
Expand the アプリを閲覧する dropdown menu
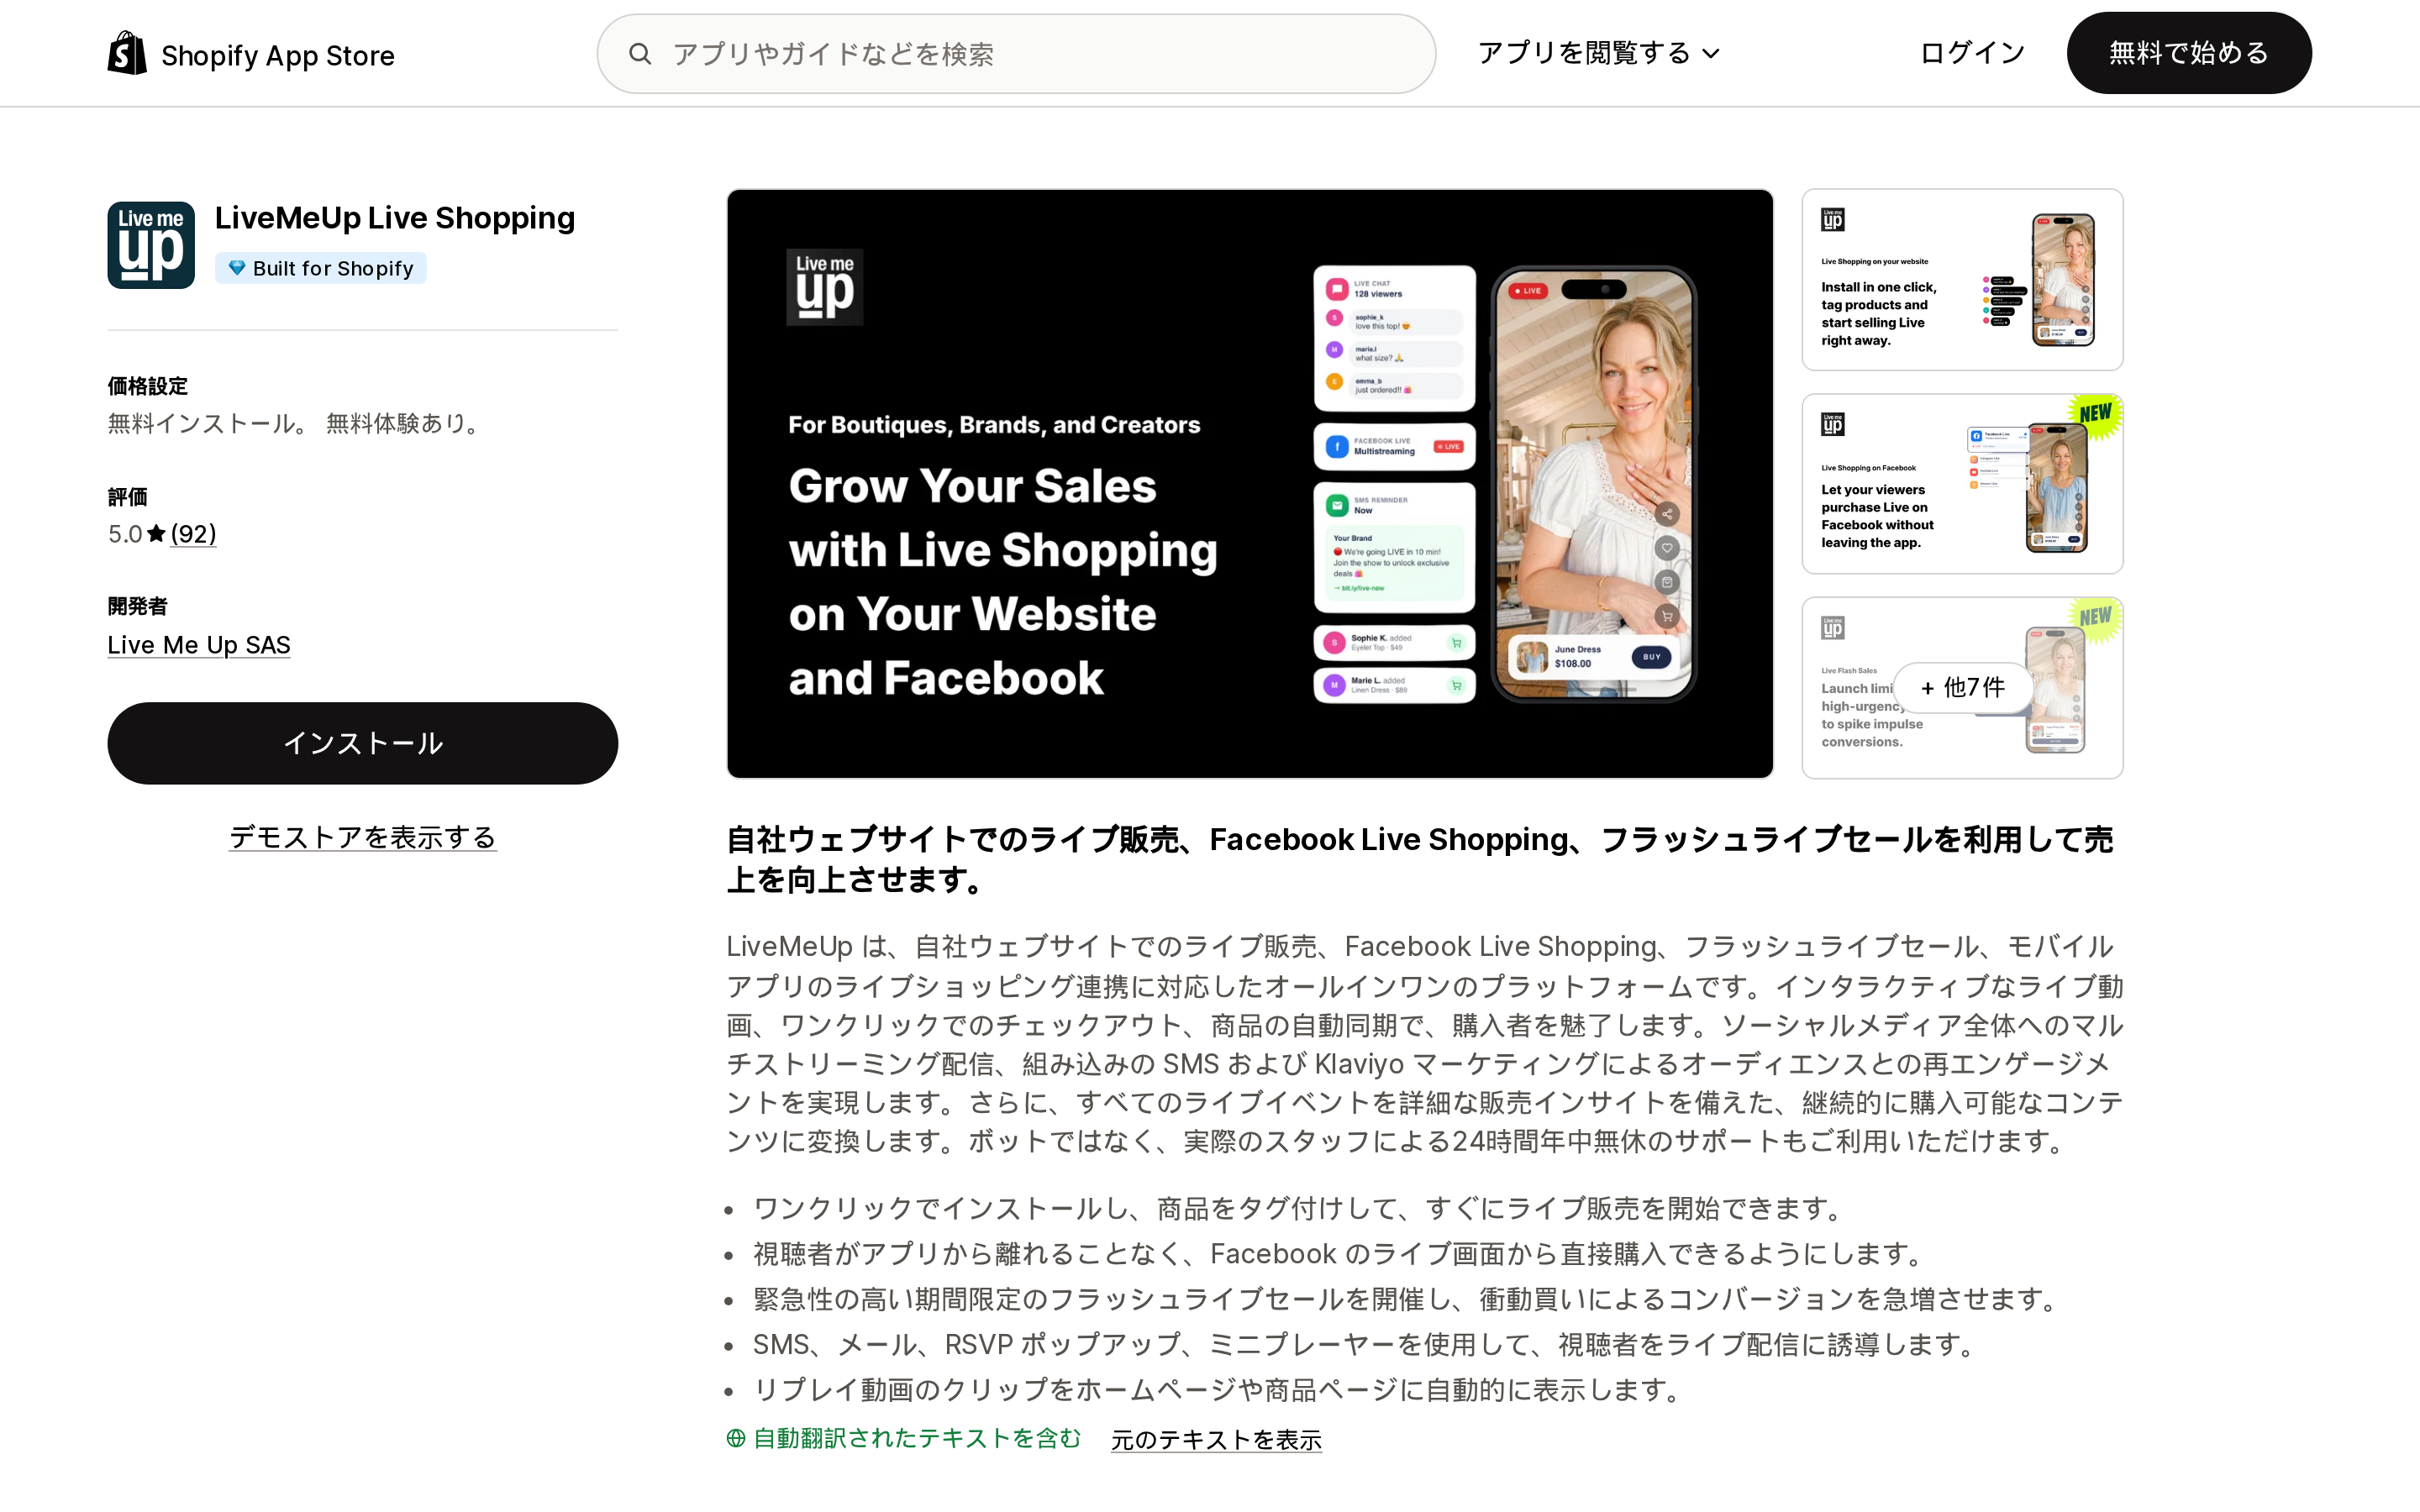pos(1598,53)
